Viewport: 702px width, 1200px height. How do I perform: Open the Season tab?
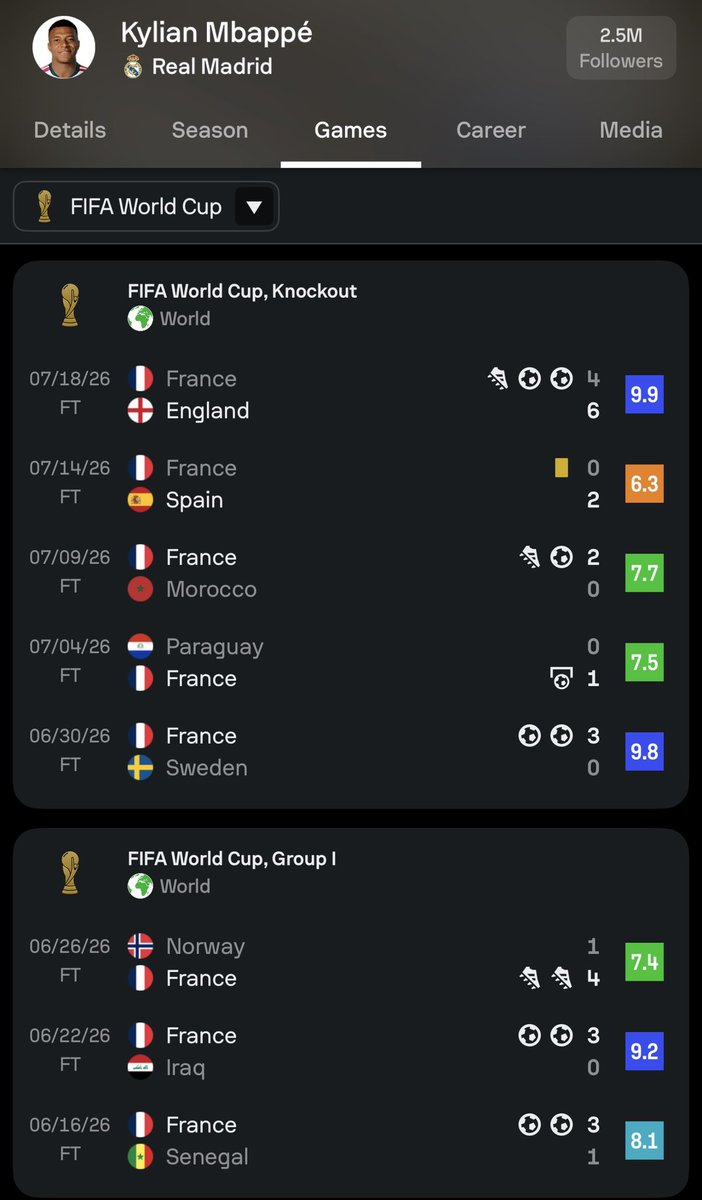point(210,130)
